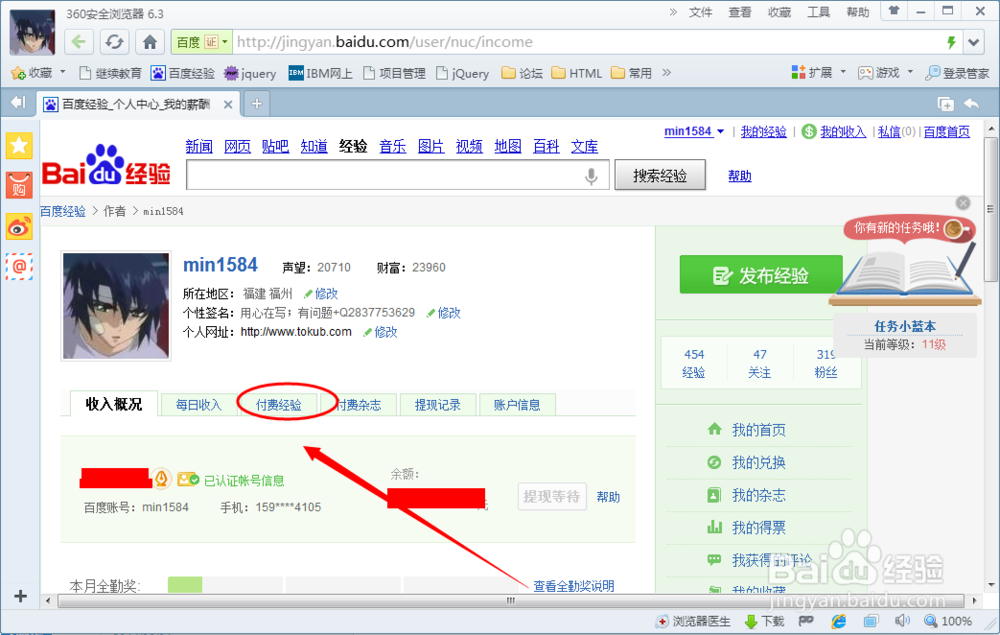
Task: Open the mail @ sidebar icon
Action: pos(19,266)
